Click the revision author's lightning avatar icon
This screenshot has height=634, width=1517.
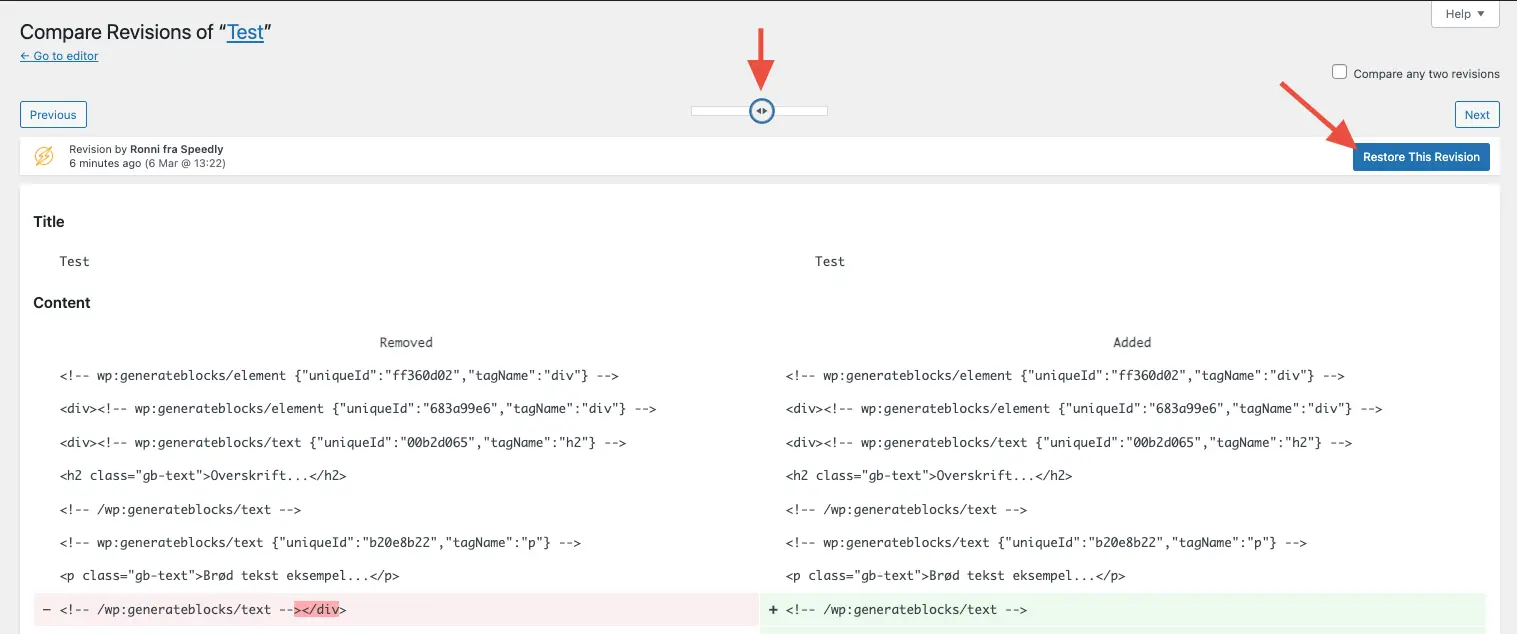click(x=44, y=156)
